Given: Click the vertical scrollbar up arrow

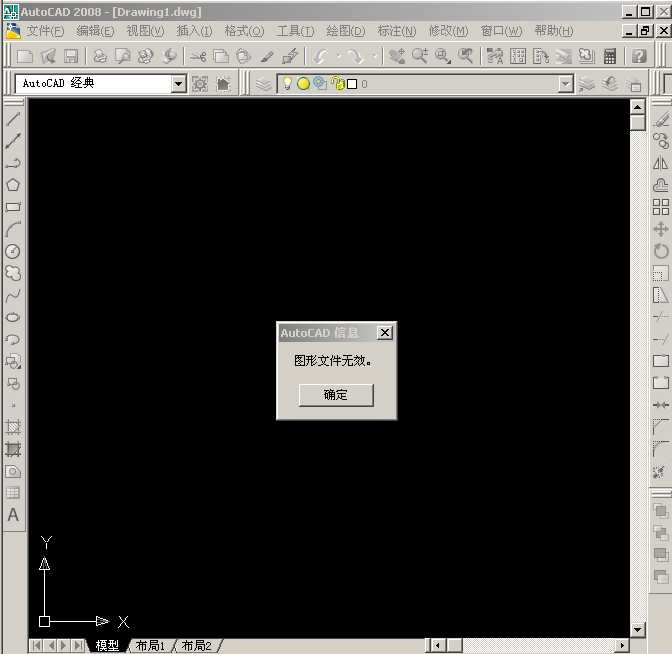Looking at the screenshot, I should [x=638, y=107].
